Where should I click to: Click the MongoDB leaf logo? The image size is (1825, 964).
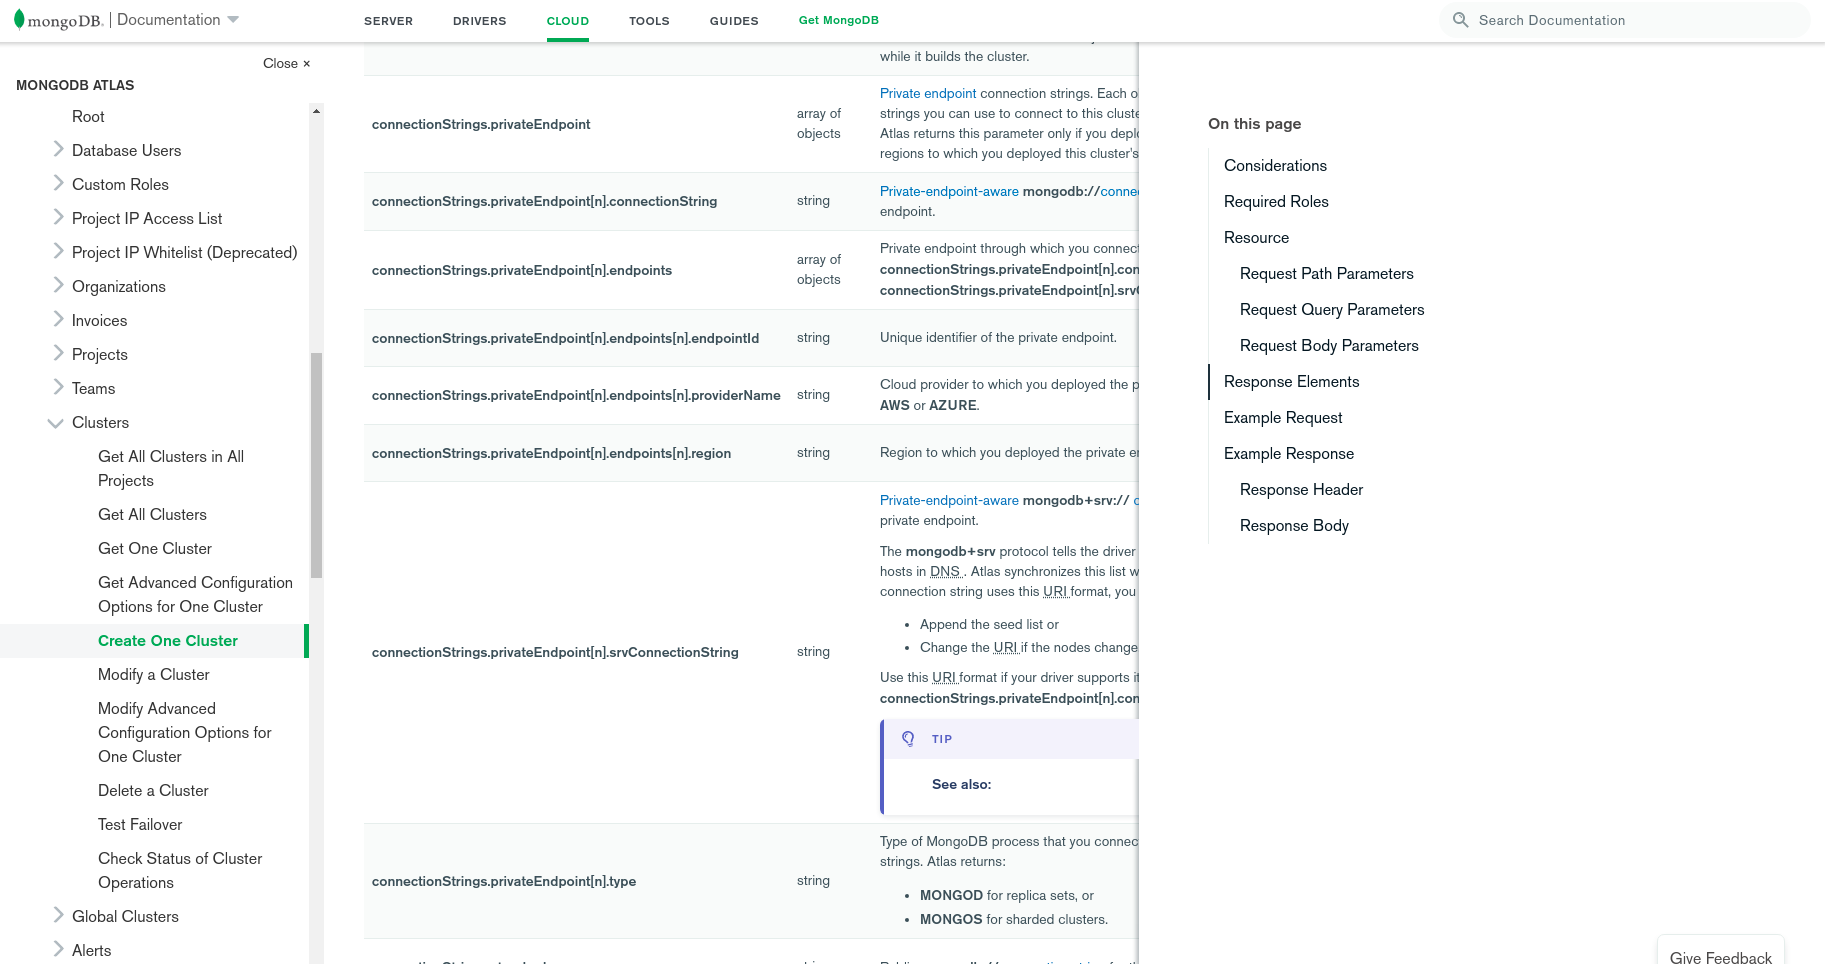19,19
